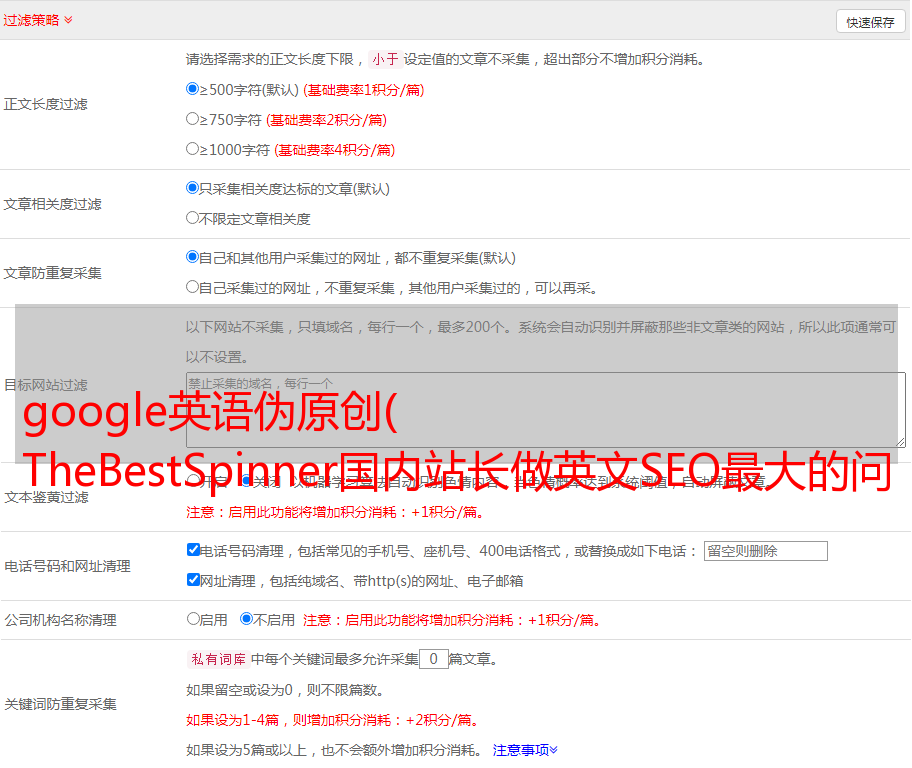Click the 留空则删除 replacement phone field
This screenshot has width=912, height=768.
(x=765, y=551)
